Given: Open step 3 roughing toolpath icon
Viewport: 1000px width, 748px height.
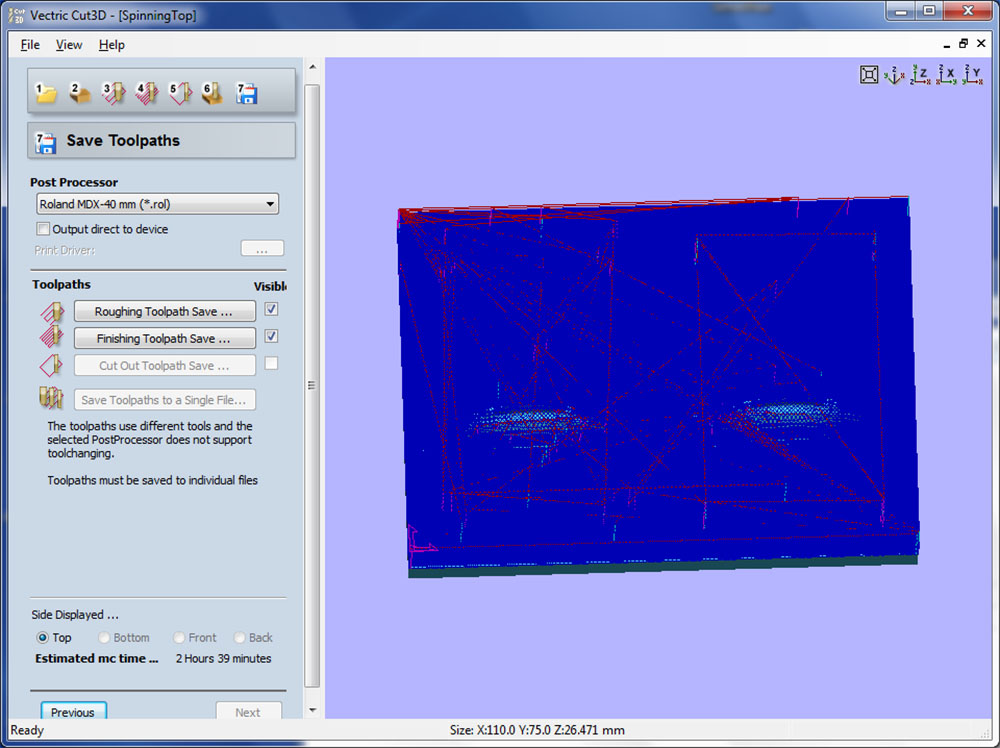Looking at the screenshot, I should click(x=114, y=93).
